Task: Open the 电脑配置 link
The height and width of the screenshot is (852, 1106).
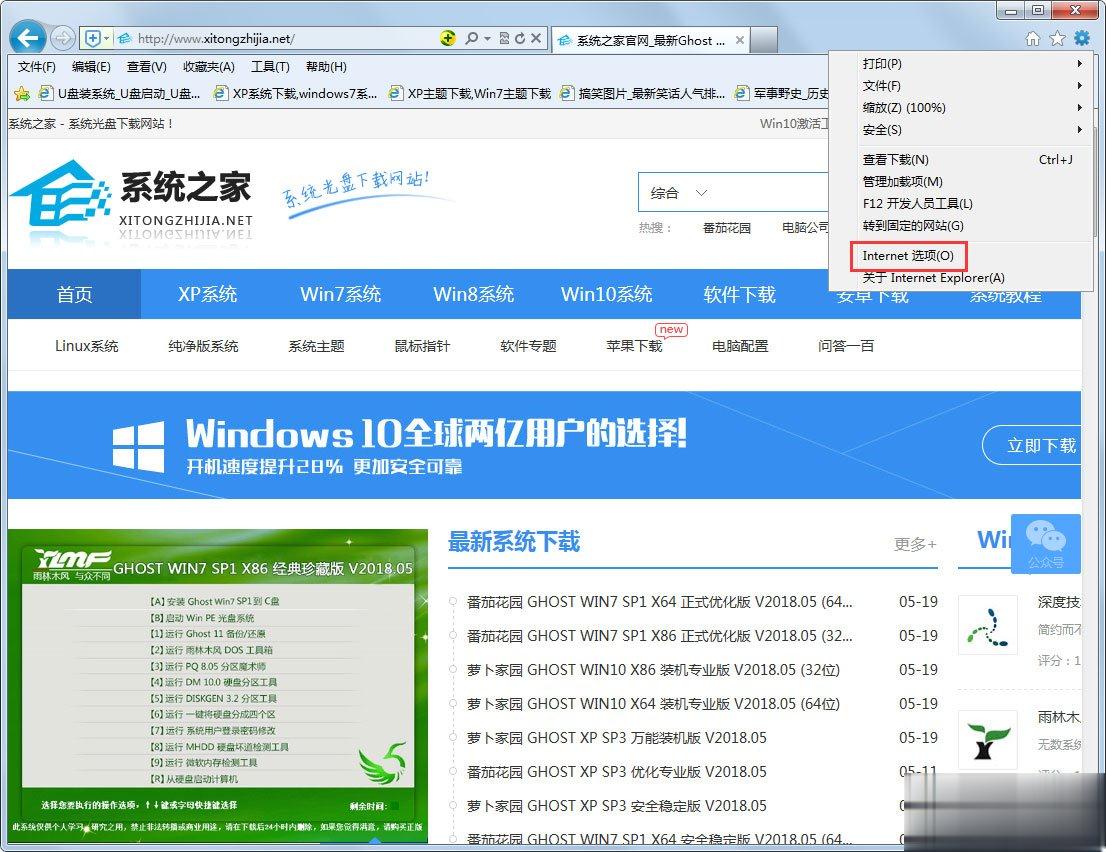Action: click(740, 346)
